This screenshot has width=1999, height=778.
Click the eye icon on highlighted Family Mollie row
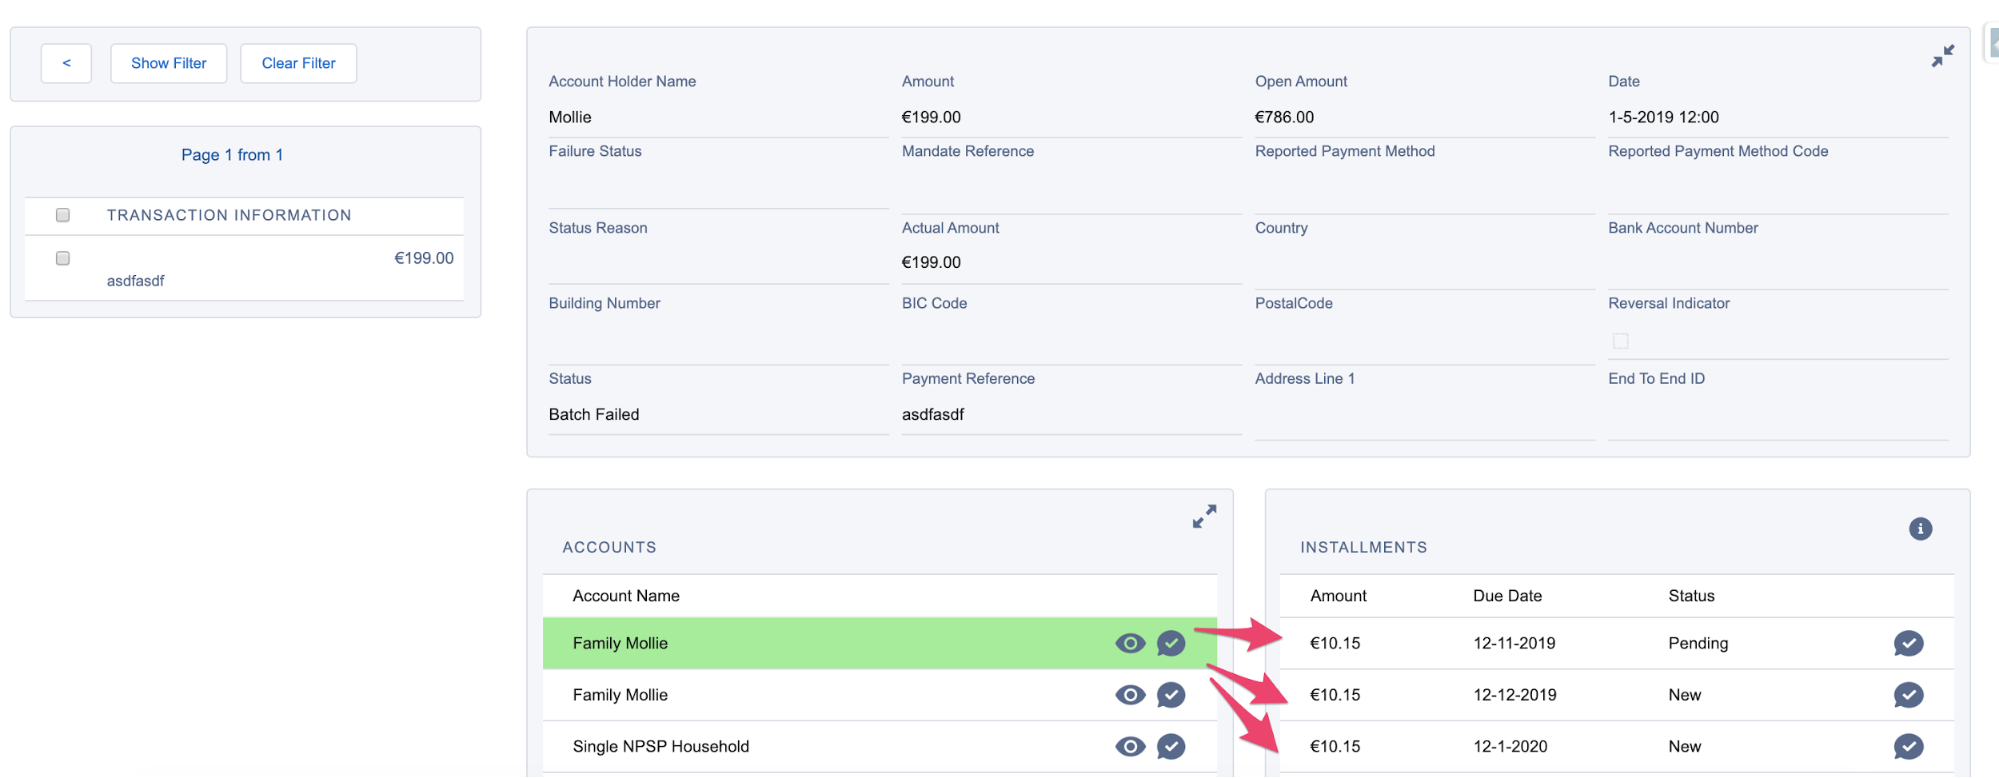point(1130,643)
